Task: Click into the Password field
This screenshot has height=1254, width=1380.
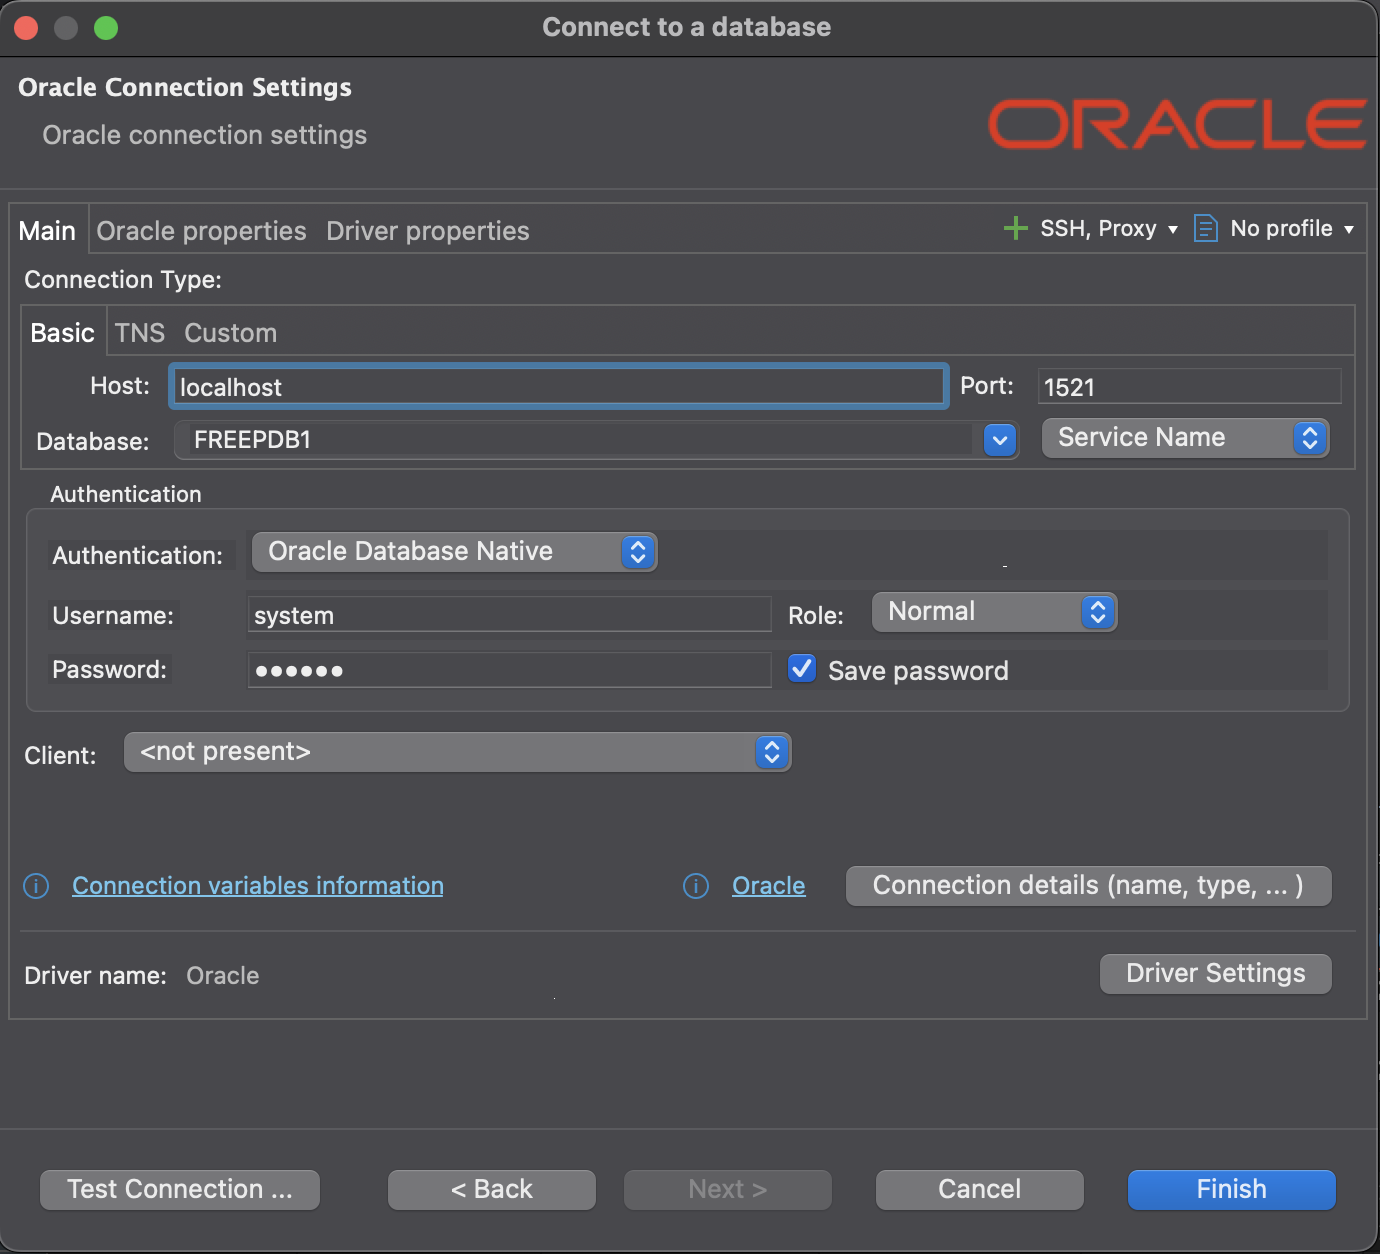Action: click(510, 670)
